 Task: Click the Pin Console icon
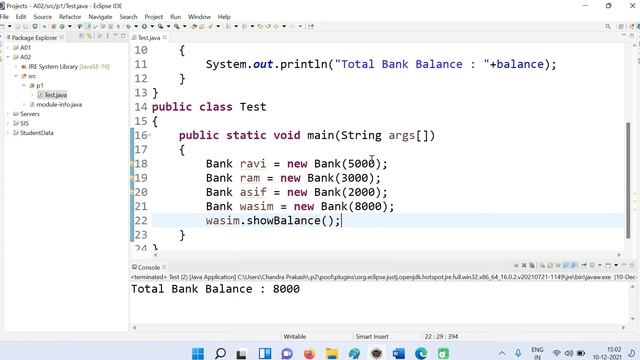click(x=584, y=266)
